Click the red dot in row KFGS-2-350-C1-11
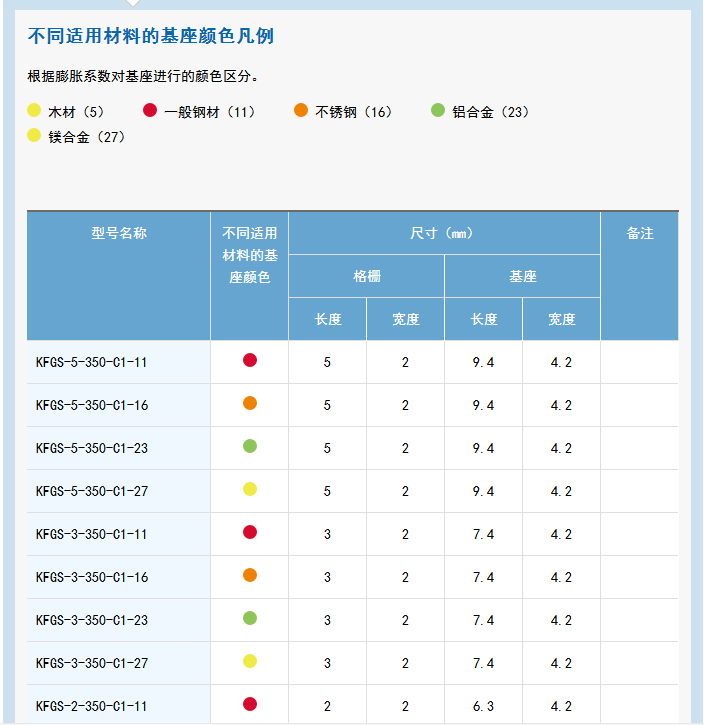The width and height of the screenshot is (704, 725). 250,704
